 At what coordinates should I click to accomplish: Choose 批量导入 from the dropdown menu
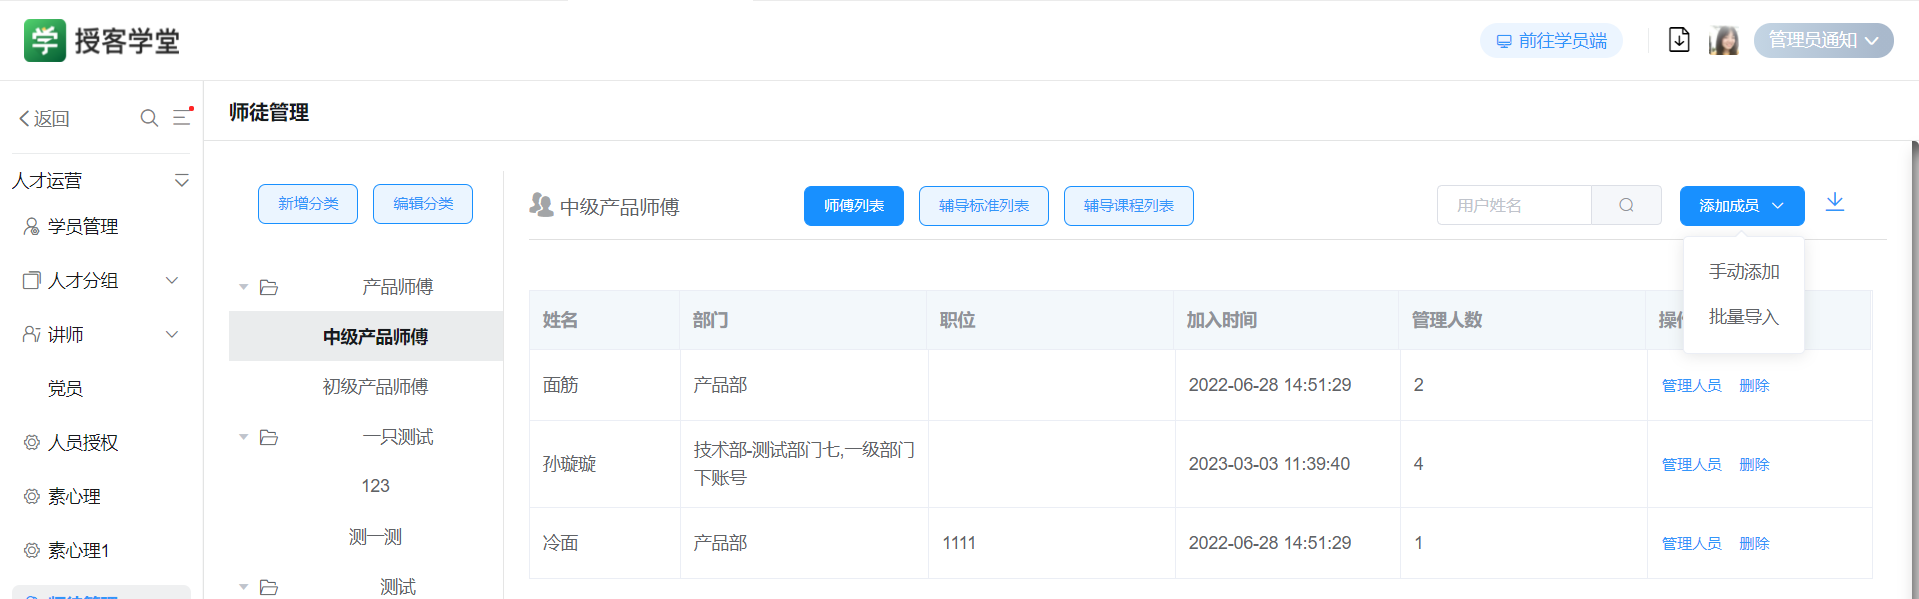[x=1743, y=317]
